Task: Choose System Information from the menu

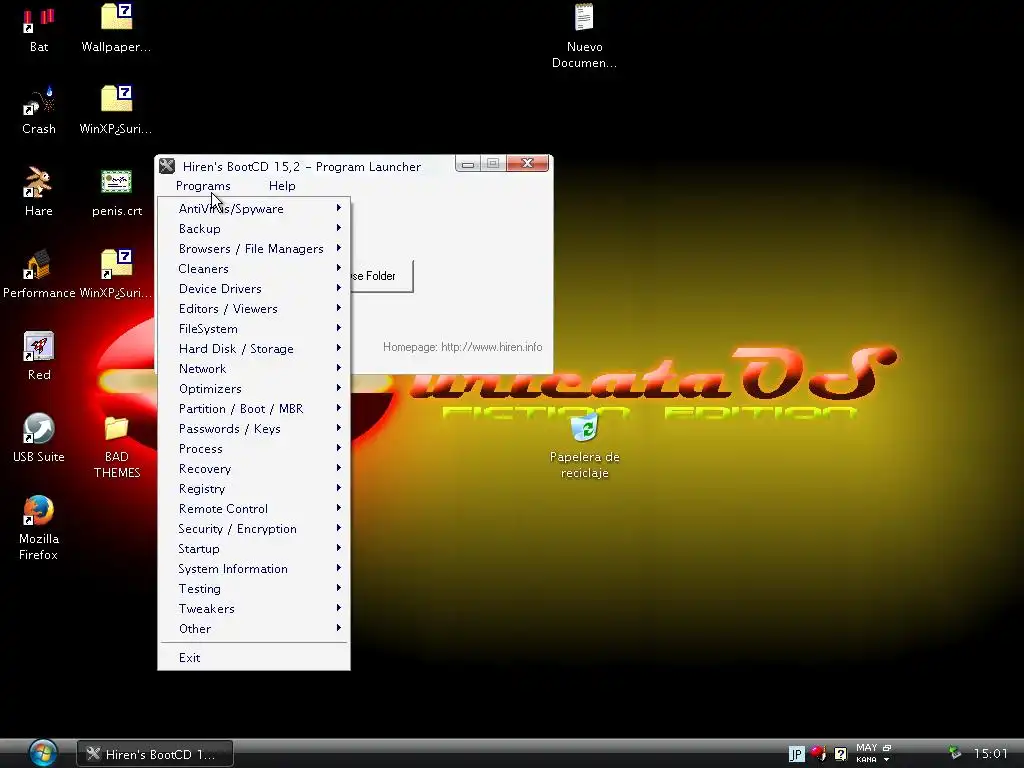Action: (254, 568)
